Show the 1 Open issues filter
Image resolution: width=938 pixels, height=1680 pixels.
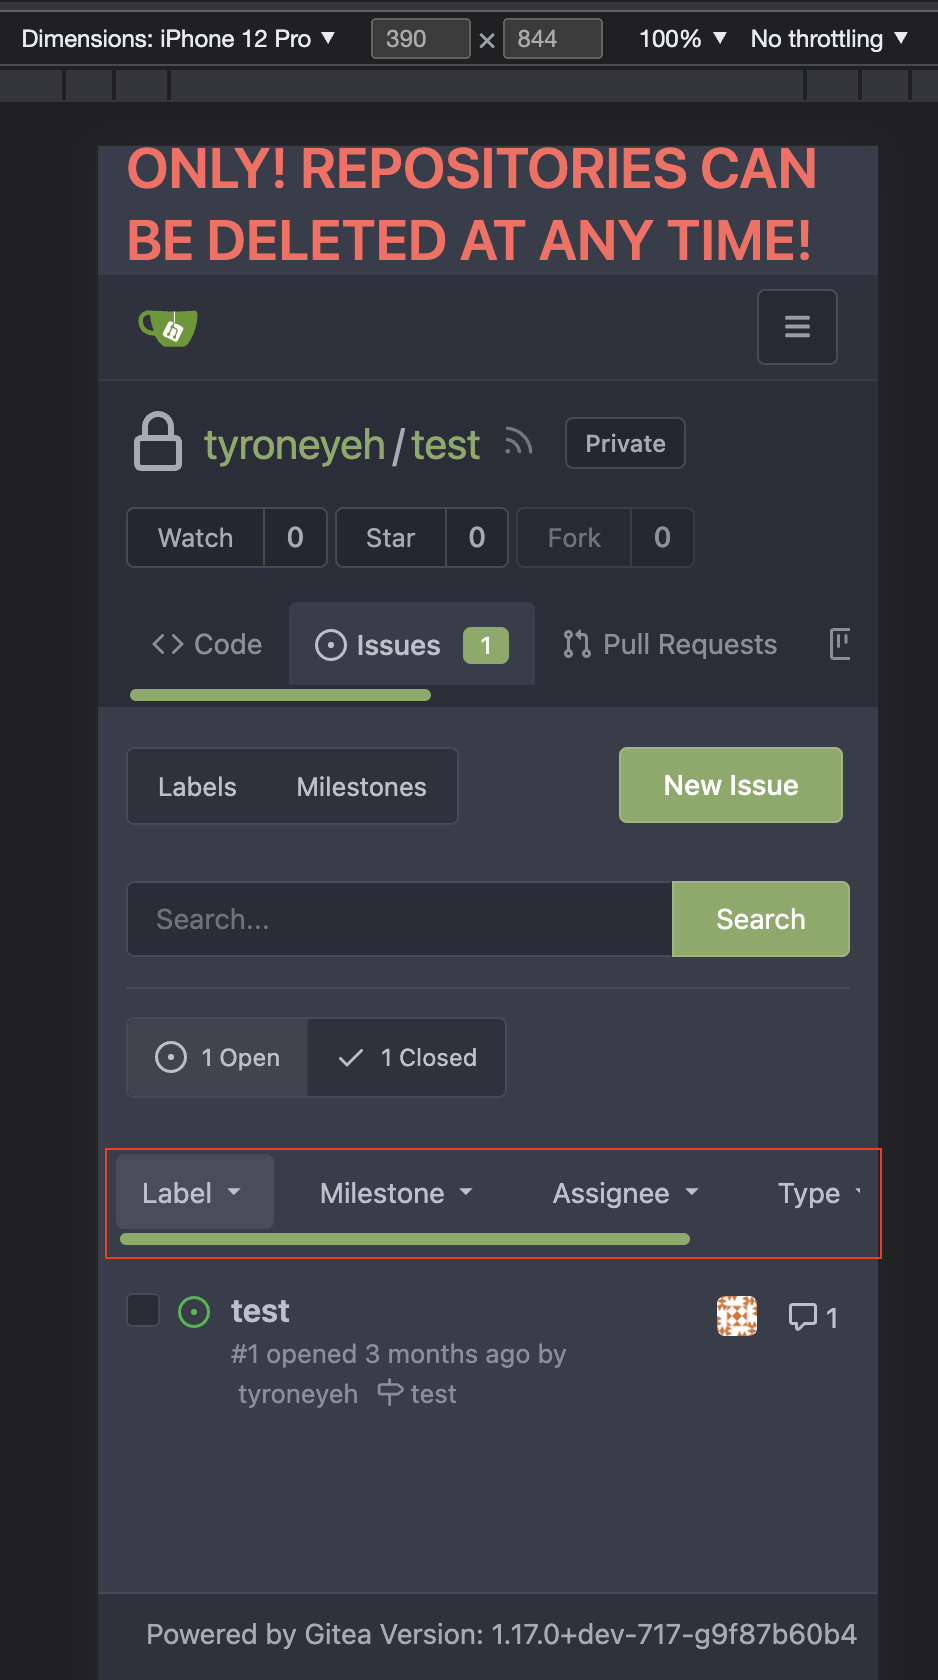tap(218, 1057)
